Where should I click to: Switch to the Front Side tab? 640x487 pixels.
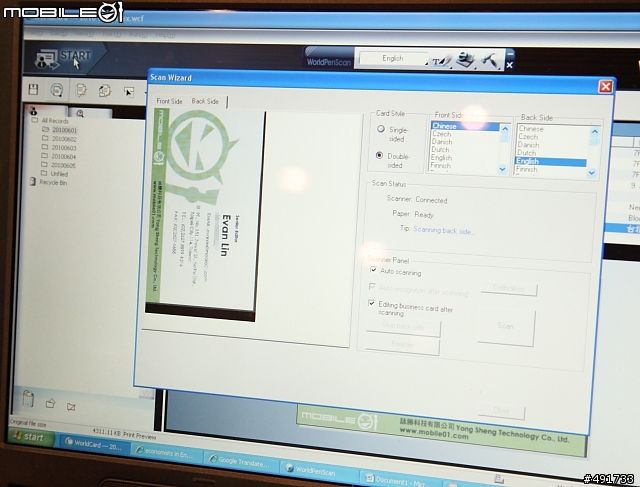(169, 101)
